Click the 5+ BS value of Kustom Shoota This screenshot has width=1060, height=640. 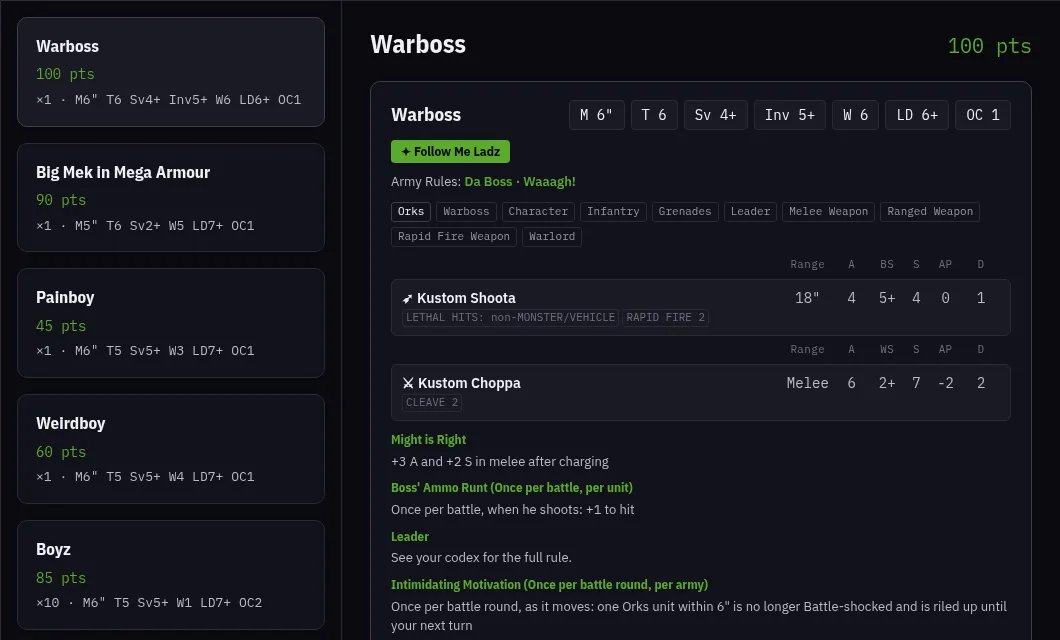click(x=887, y=298)
